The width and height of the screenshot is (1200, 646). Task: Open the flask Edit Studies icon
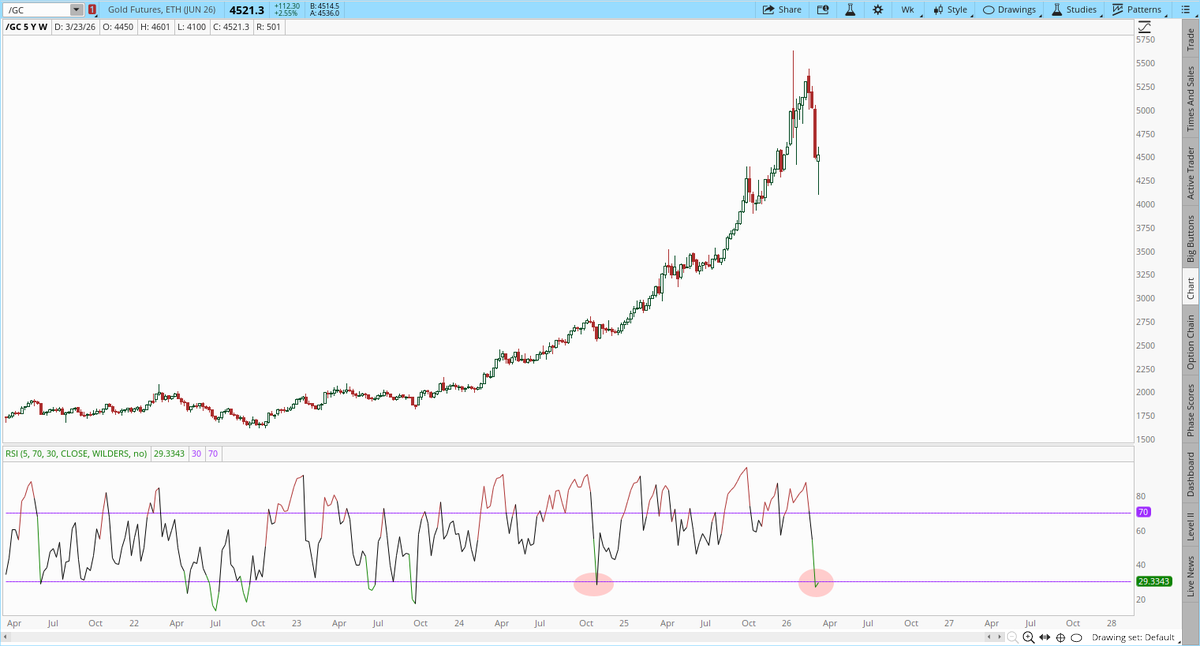[x=850, y=9]
